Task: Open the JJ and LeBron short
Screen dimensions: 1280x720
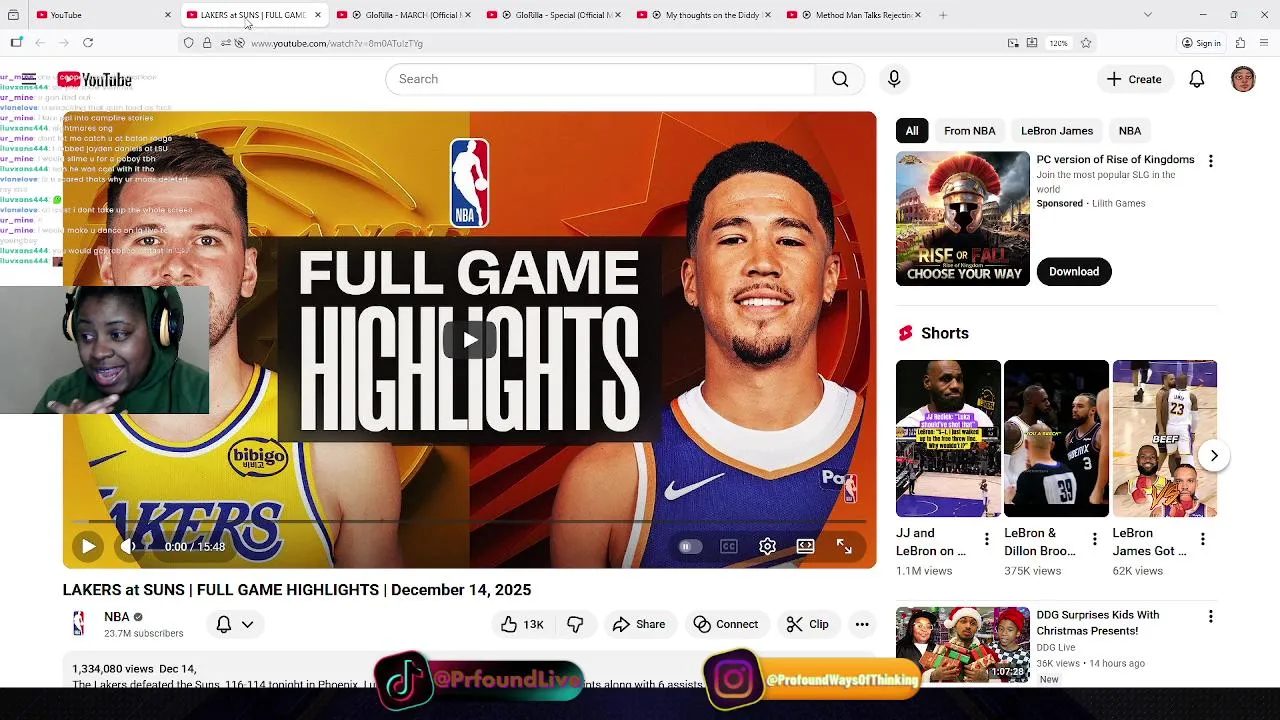Action: tap(948, 438)
